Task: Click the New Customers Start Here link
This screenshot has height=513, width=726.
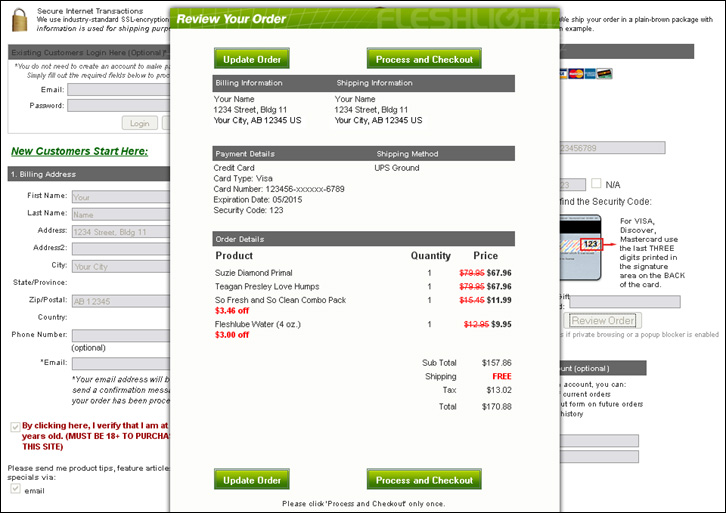Action: click(x=80, y=151)
